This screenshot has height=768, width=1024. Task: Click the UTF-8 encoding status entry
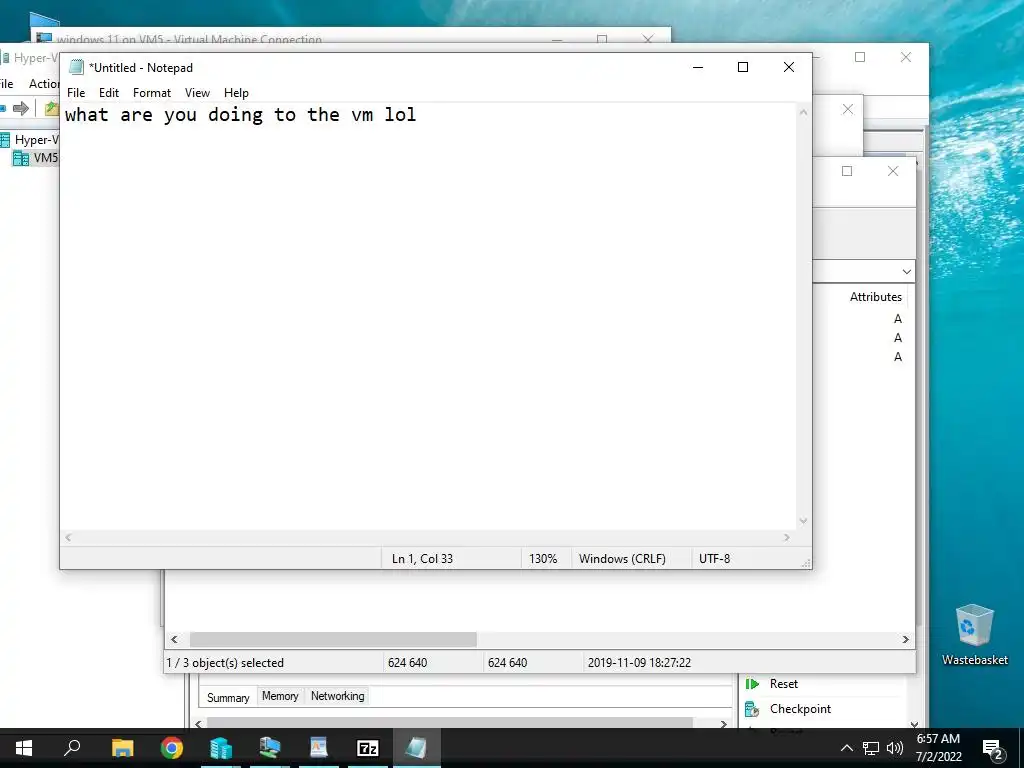[x=714, y=558]
